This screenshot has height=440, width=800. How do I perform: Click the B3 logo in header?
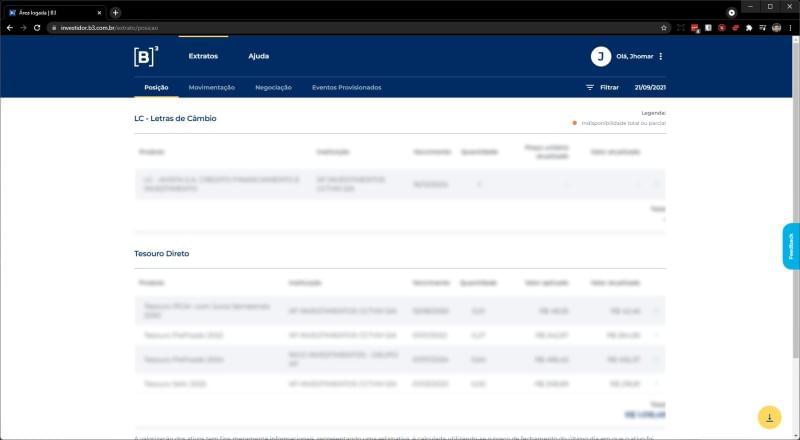point(146,56)
